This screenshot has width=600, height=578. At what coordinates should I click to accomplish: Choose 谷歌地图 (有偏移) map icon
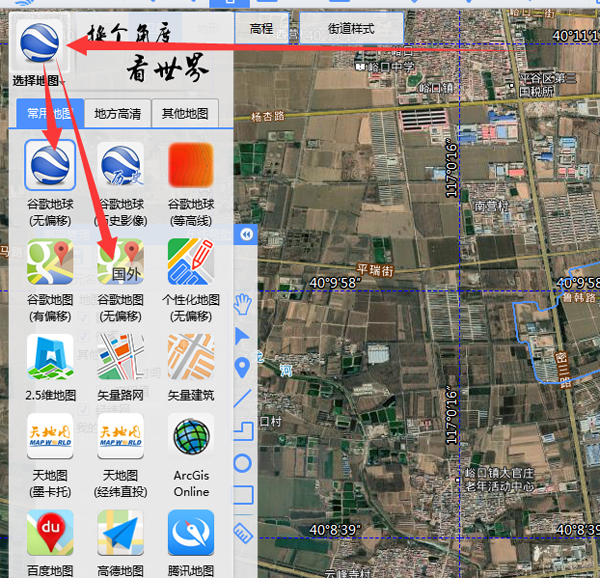coord(50,262)
